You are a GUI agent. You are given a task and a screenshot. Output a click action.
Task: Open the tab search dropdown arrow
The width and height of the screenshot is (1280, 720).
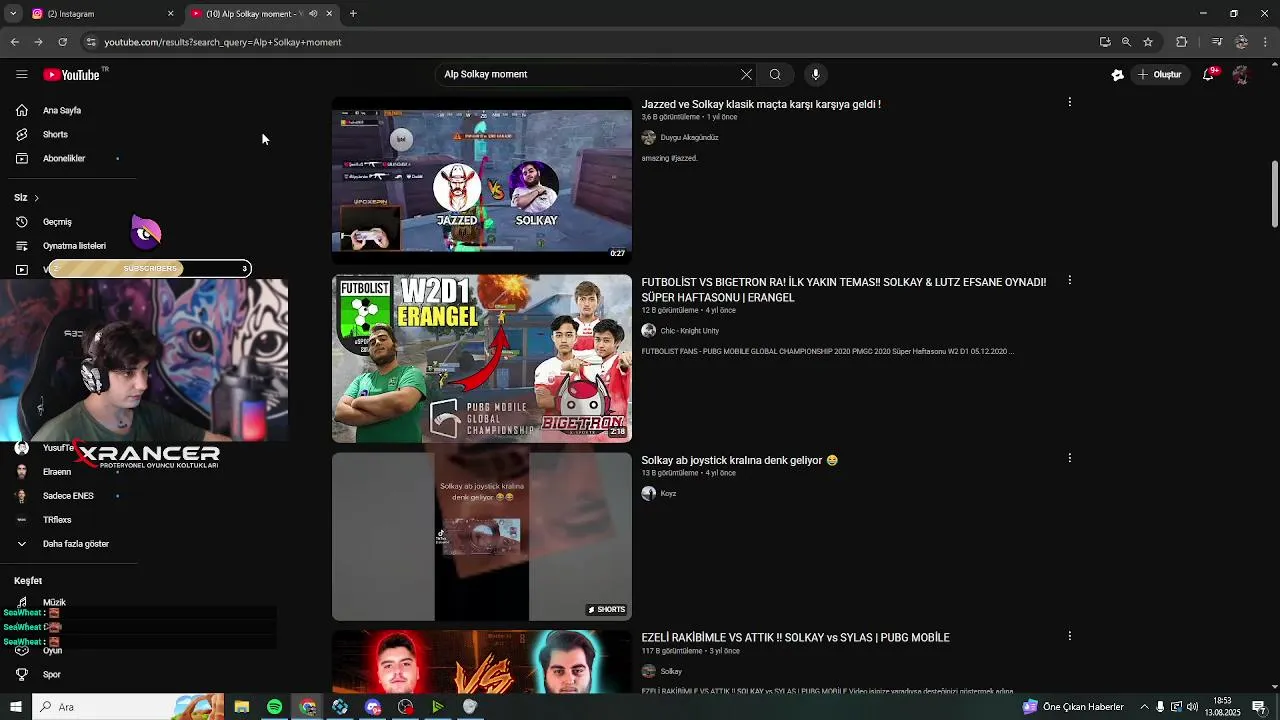(13, 14)
